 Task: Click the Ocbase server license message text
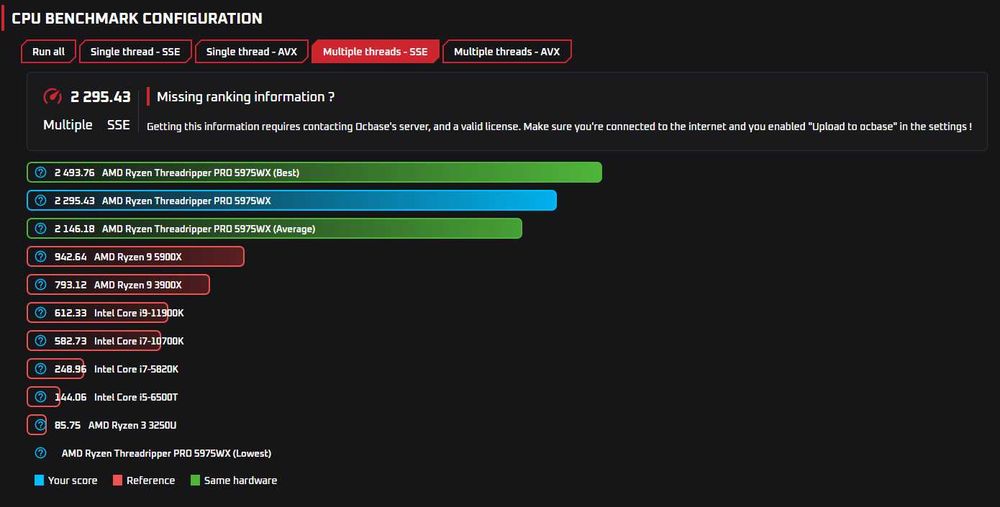pyautogui.click(x=559, y=126)
